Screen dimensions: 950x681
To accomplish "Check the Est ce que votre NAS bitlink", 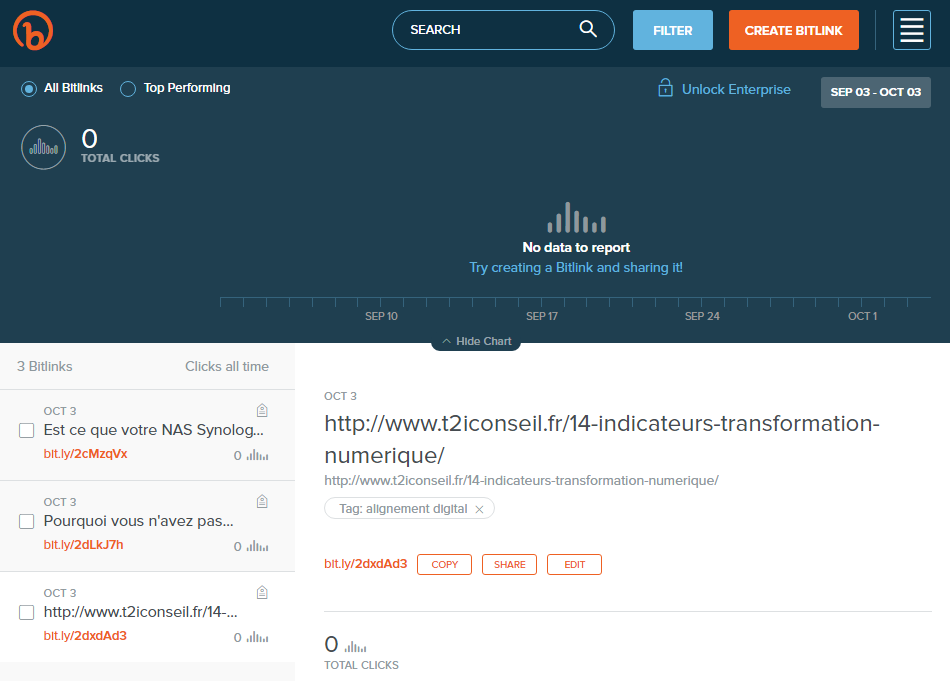I will click(27, 430).
